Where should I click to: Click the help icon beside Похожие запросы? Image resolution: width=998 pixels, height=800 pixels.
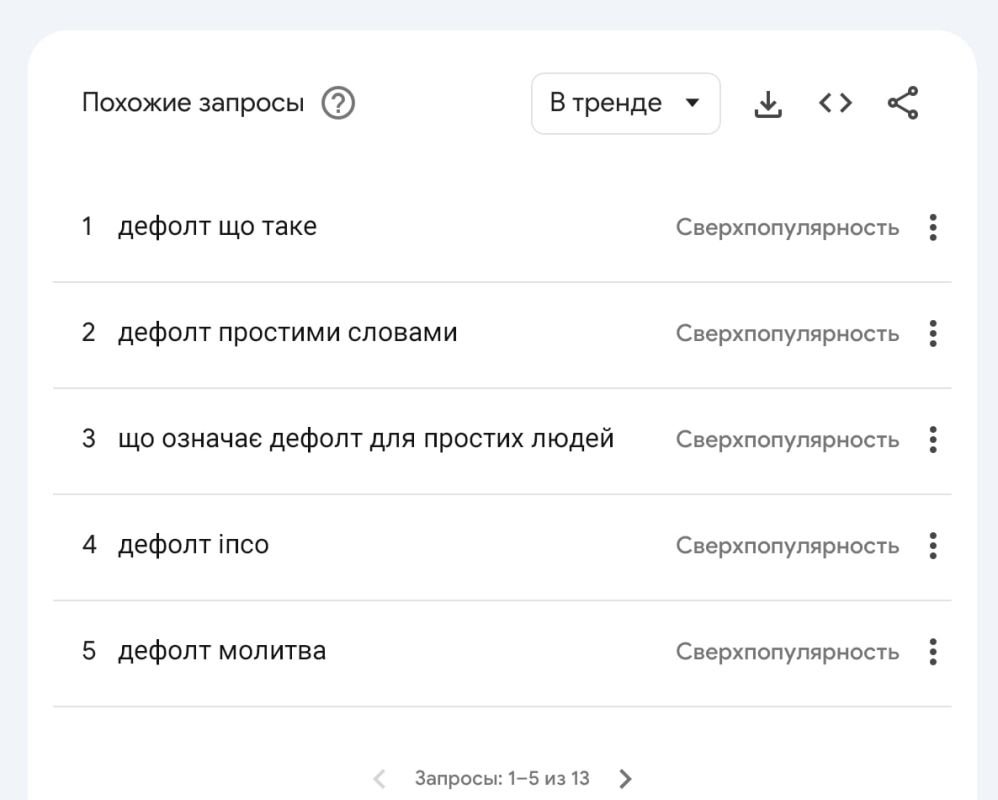(x=335, y=103)
